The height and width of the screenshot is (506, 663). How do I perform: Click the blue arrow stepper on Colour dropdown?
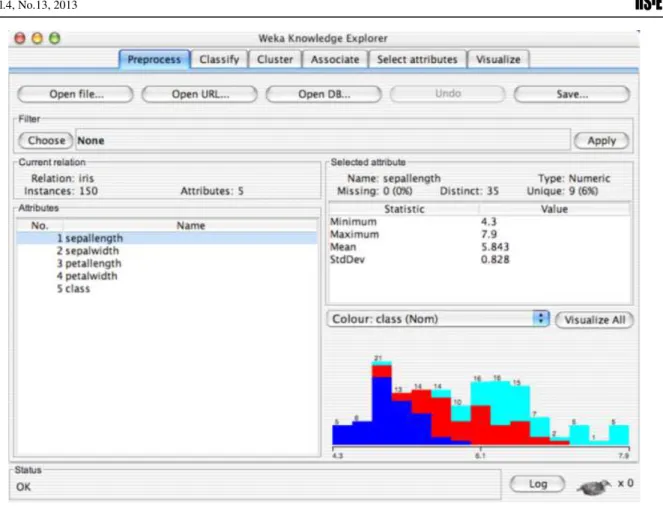pyautogui.click(x=541, y=319)
